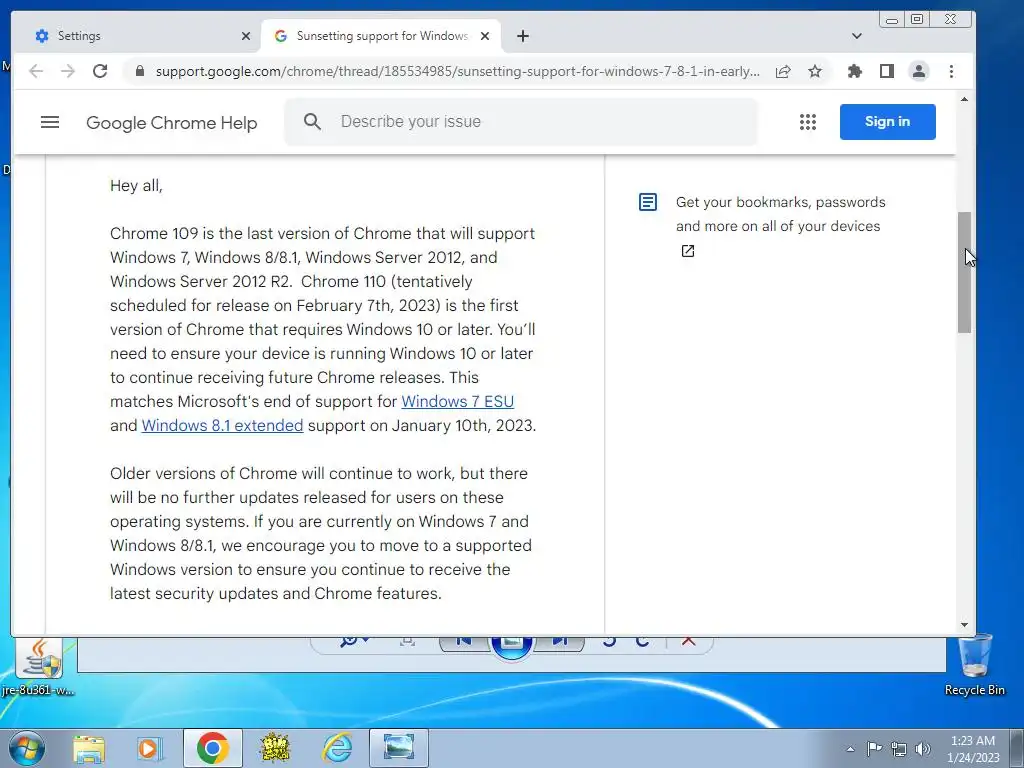This screenshot has height=768, width=1024.
Task: Go back to the previous page
Action: tap(36, 71)
